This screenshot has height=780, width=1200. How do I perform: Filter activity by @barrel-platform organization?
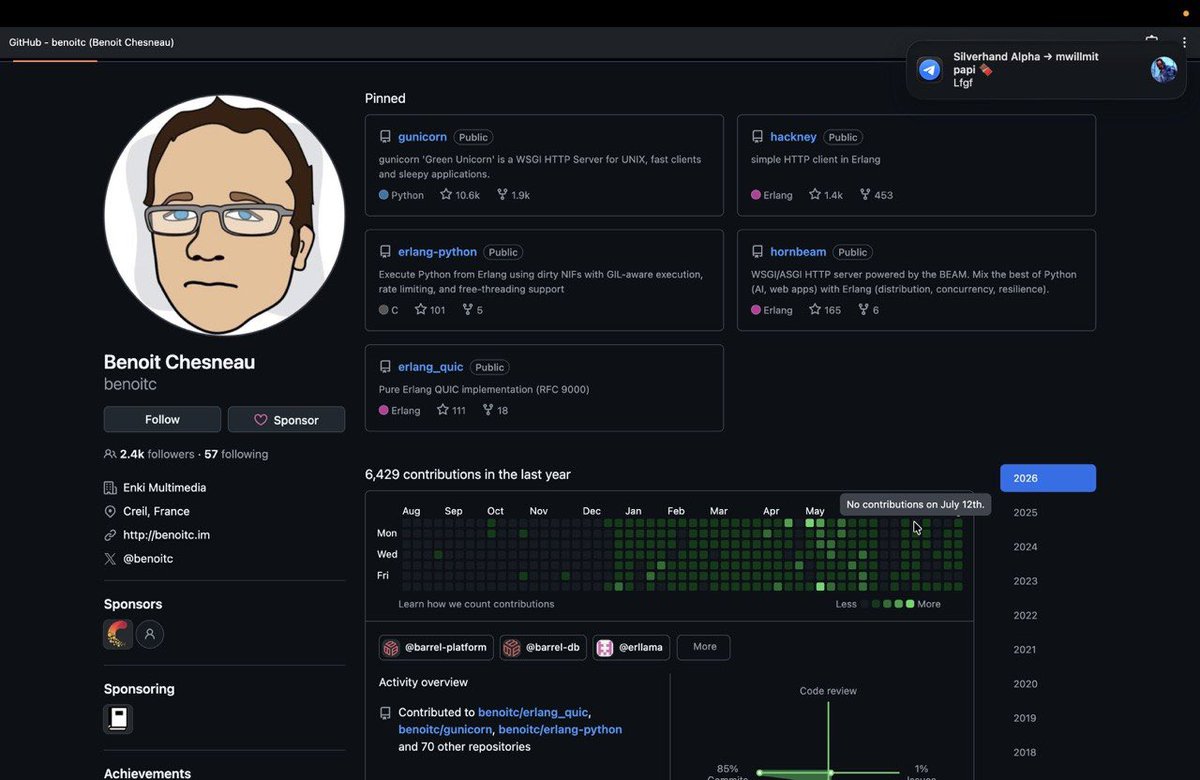tap(436, 648)
